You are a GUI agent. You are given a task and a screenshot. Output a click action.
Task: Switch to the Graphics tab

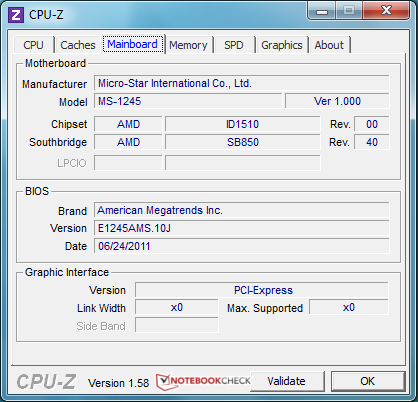(282, 45)
